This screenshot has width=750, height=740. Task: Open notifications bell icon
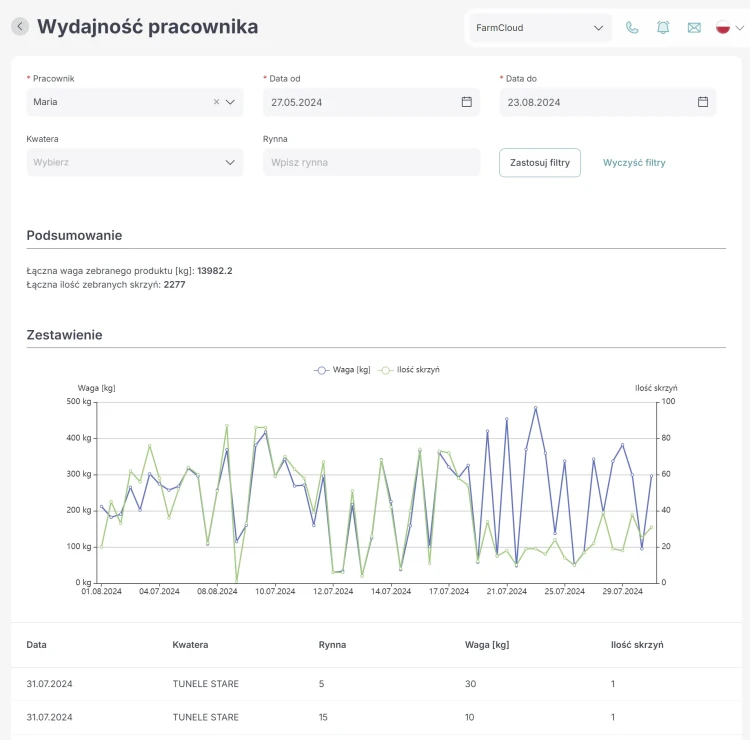click(662, 28)
